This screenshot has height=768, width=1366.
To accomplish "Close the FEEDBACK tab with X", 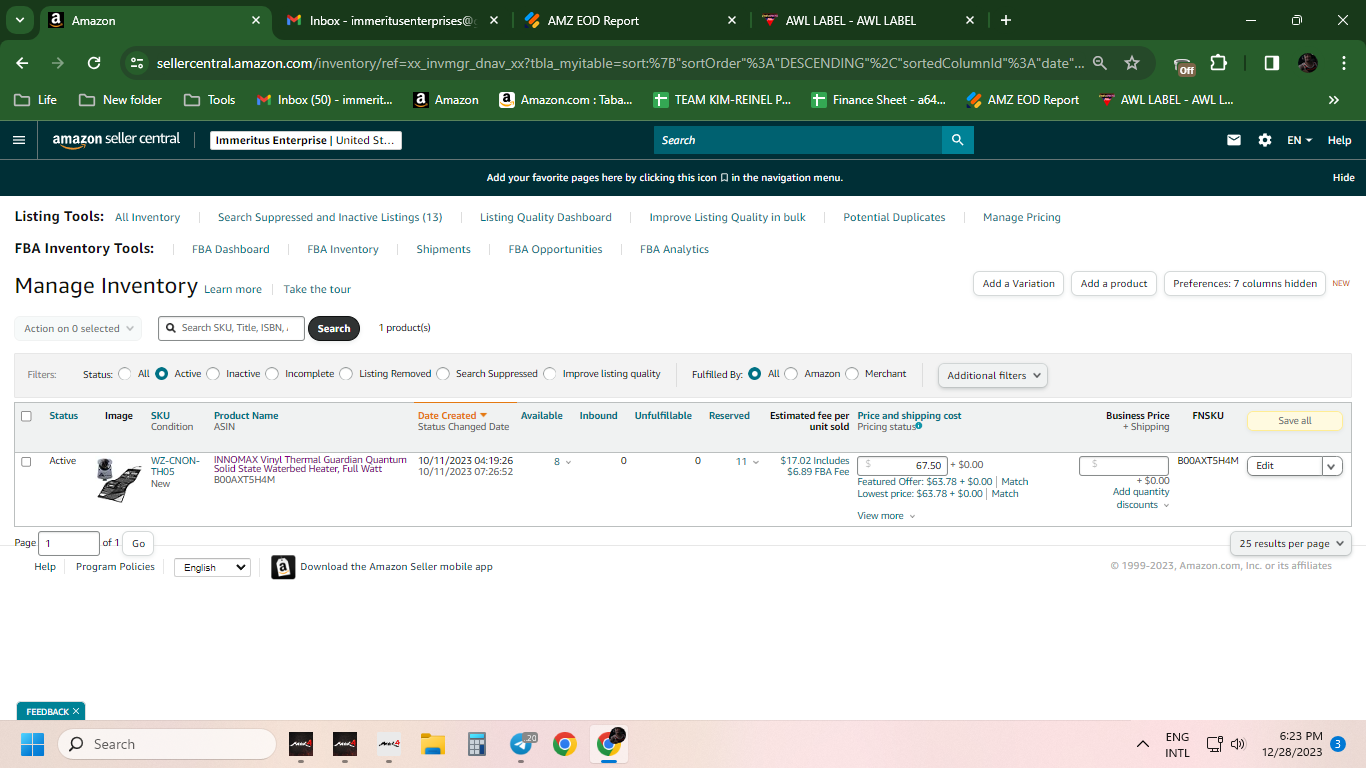I will (76, 711).
